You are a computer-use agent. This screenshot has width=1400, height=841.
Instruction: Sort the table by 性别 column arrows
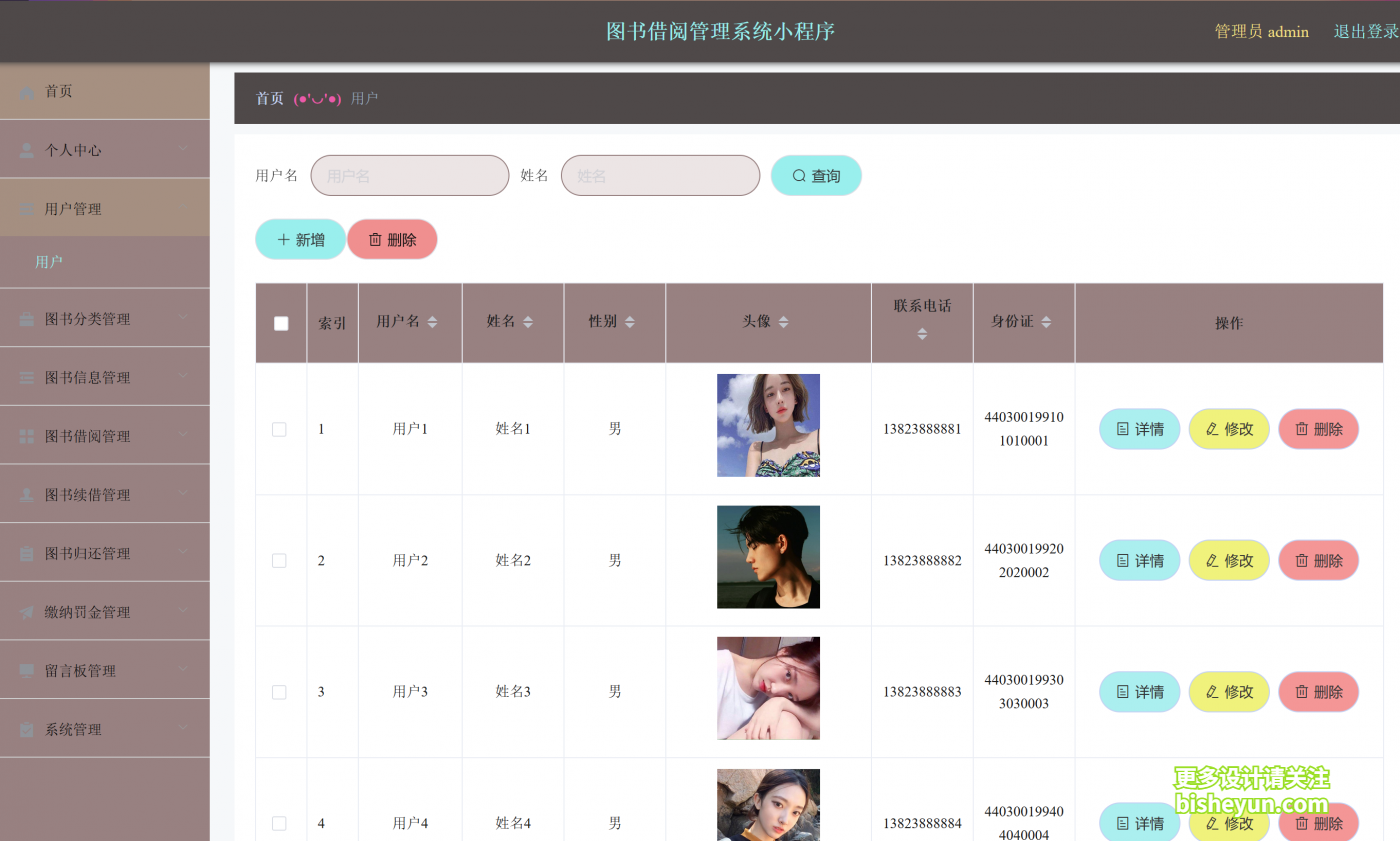coord(630,322)
